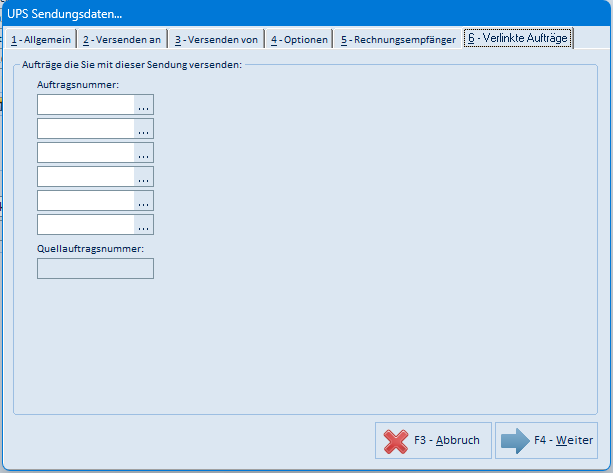Click the UPS Sendungsdaten window title
613x473 pixels.
click(x=65, y=14)
